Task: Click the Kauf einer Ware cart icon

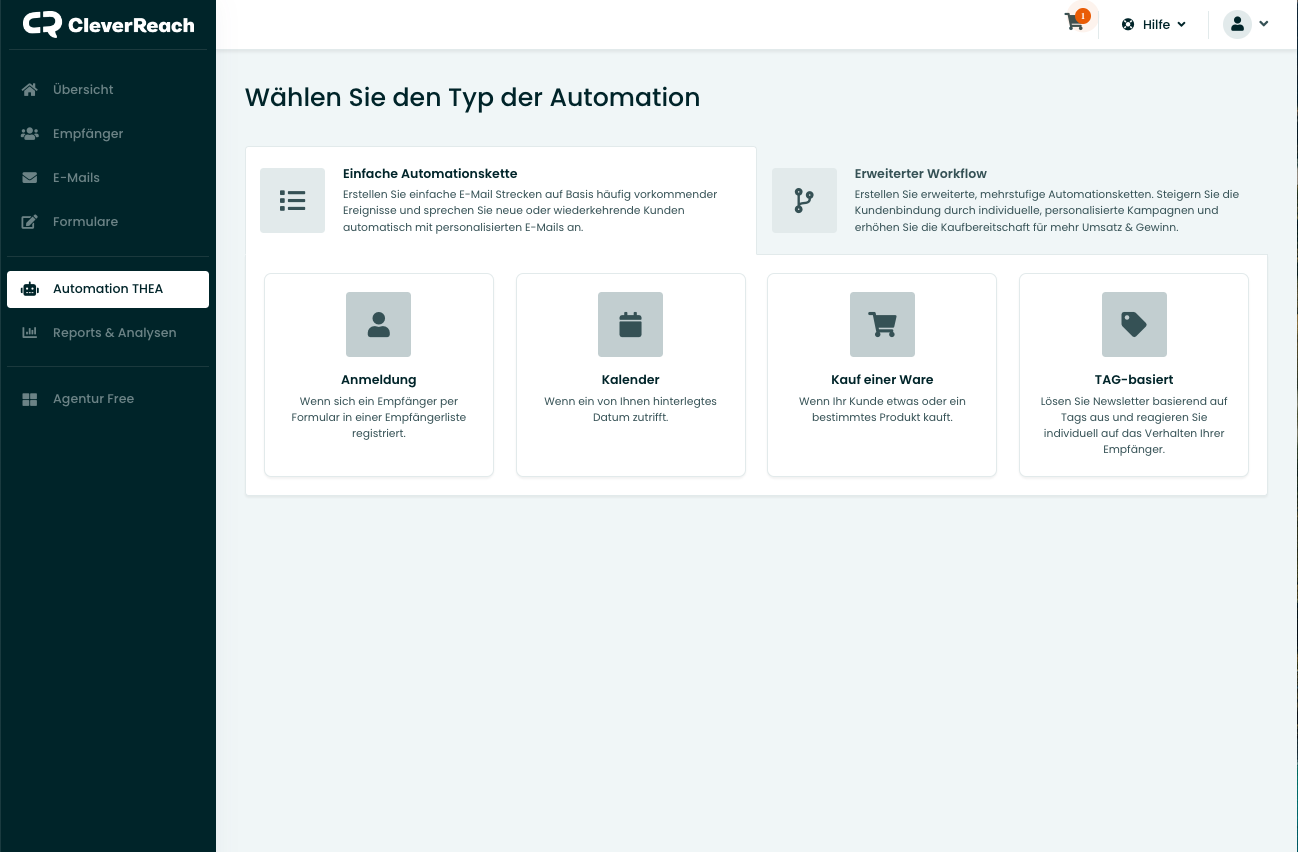Action: [882, 324]
